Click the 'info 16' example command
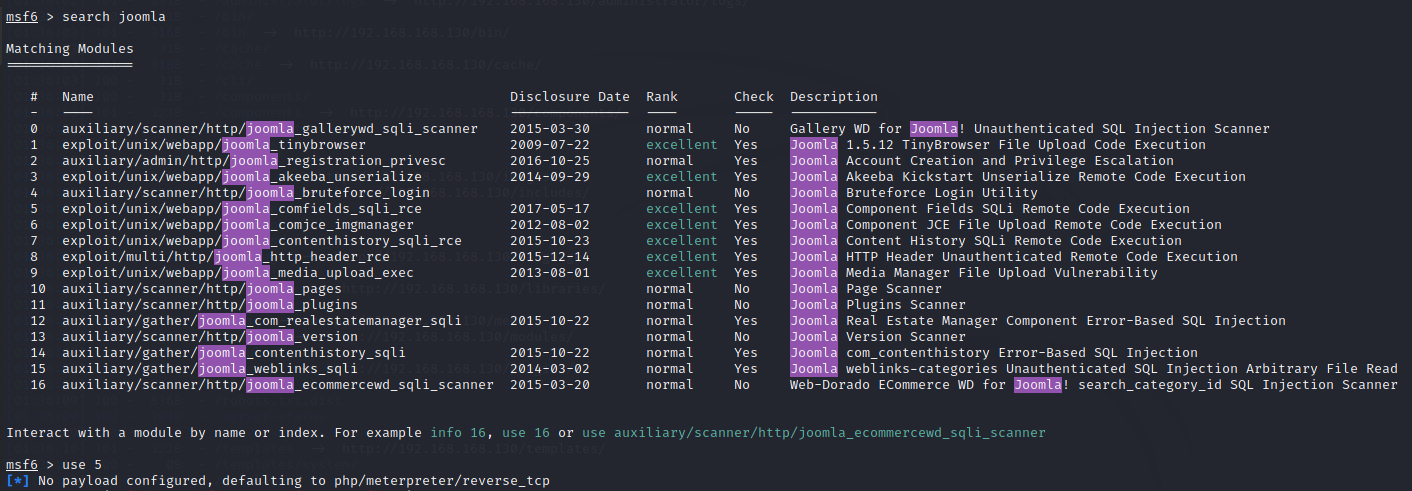The image size is (1412, 491). [x=457, y=433]
